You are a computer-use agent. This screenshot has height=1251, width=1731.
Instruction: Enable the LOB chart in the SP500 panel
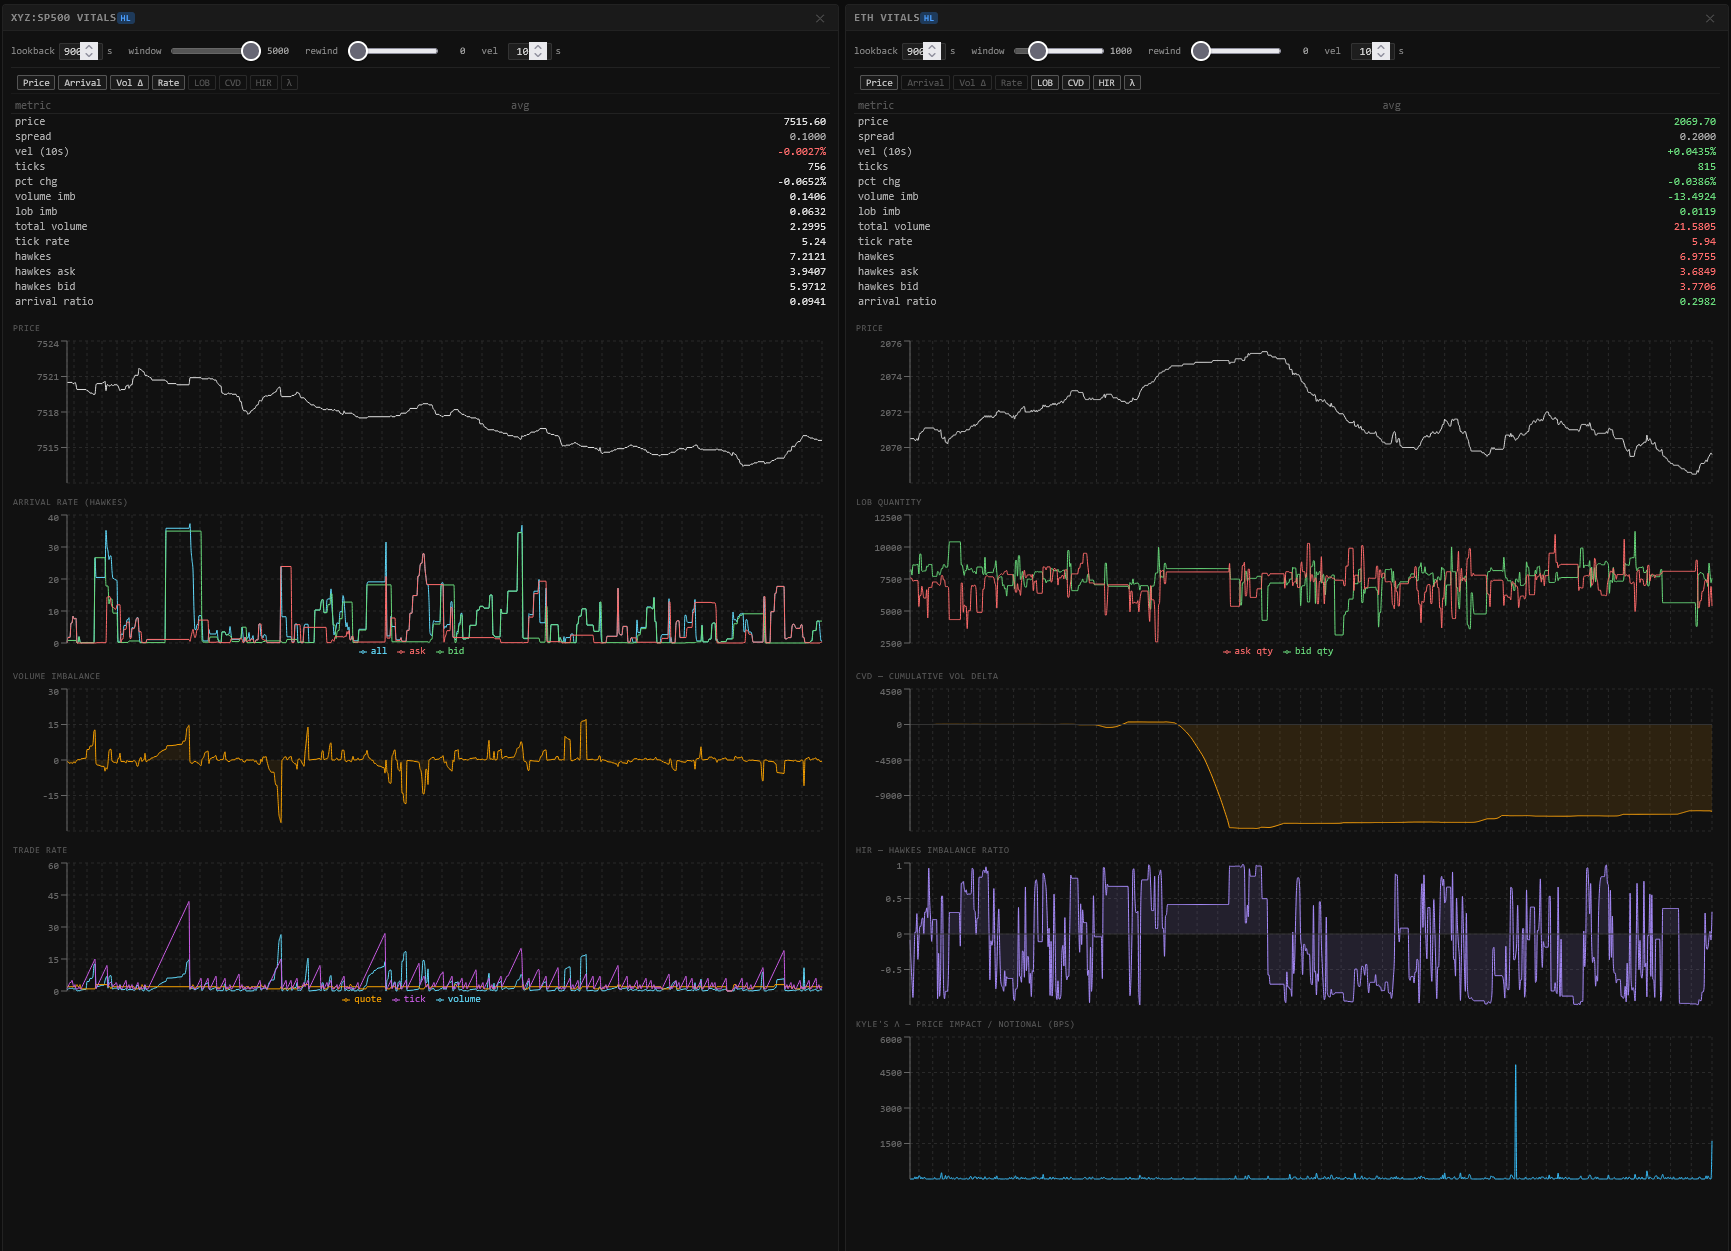[x=202, y=83]
